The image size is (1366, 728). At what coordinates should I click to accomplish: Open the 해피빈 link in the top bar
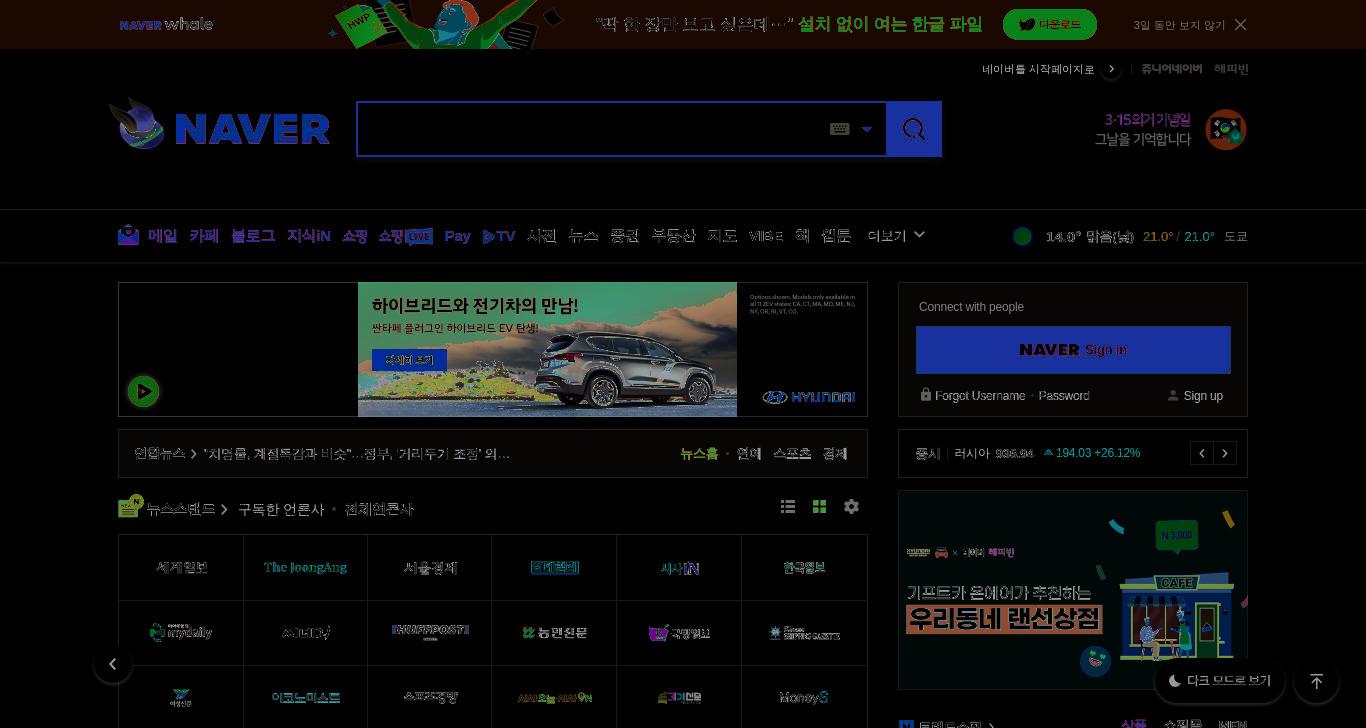1231,69
